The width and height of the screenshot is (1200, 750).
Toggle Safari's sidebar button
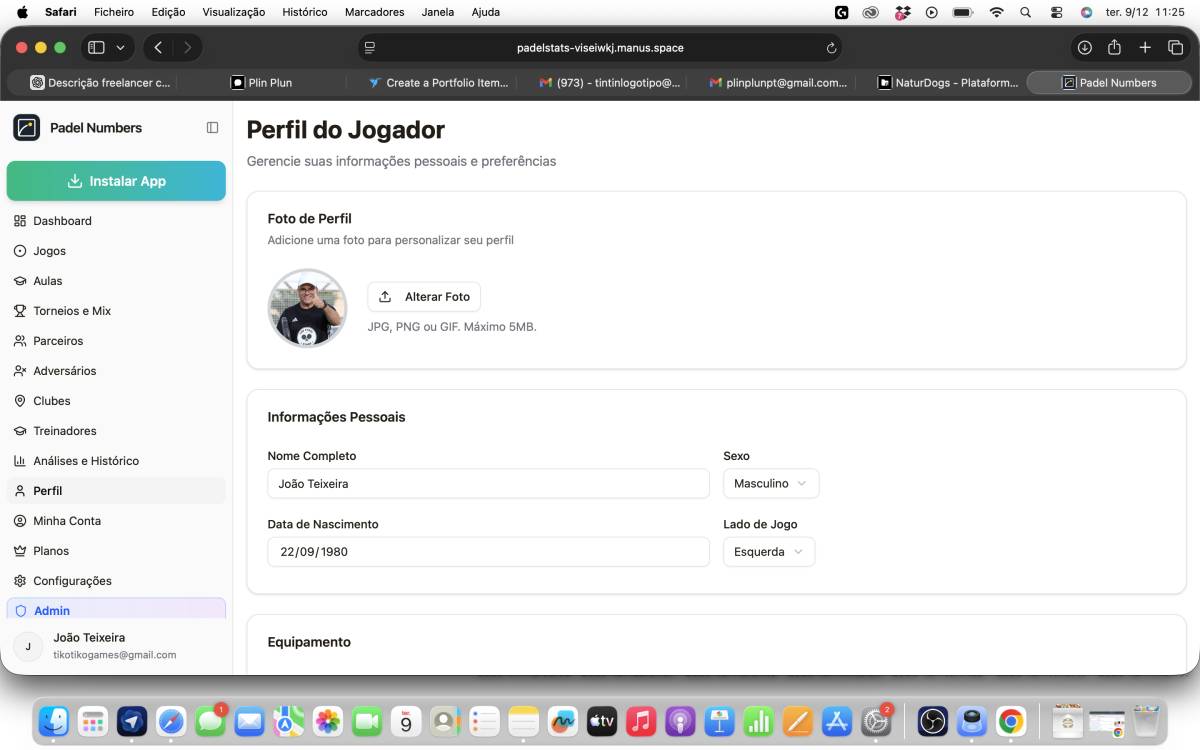[x=96, y=47]
